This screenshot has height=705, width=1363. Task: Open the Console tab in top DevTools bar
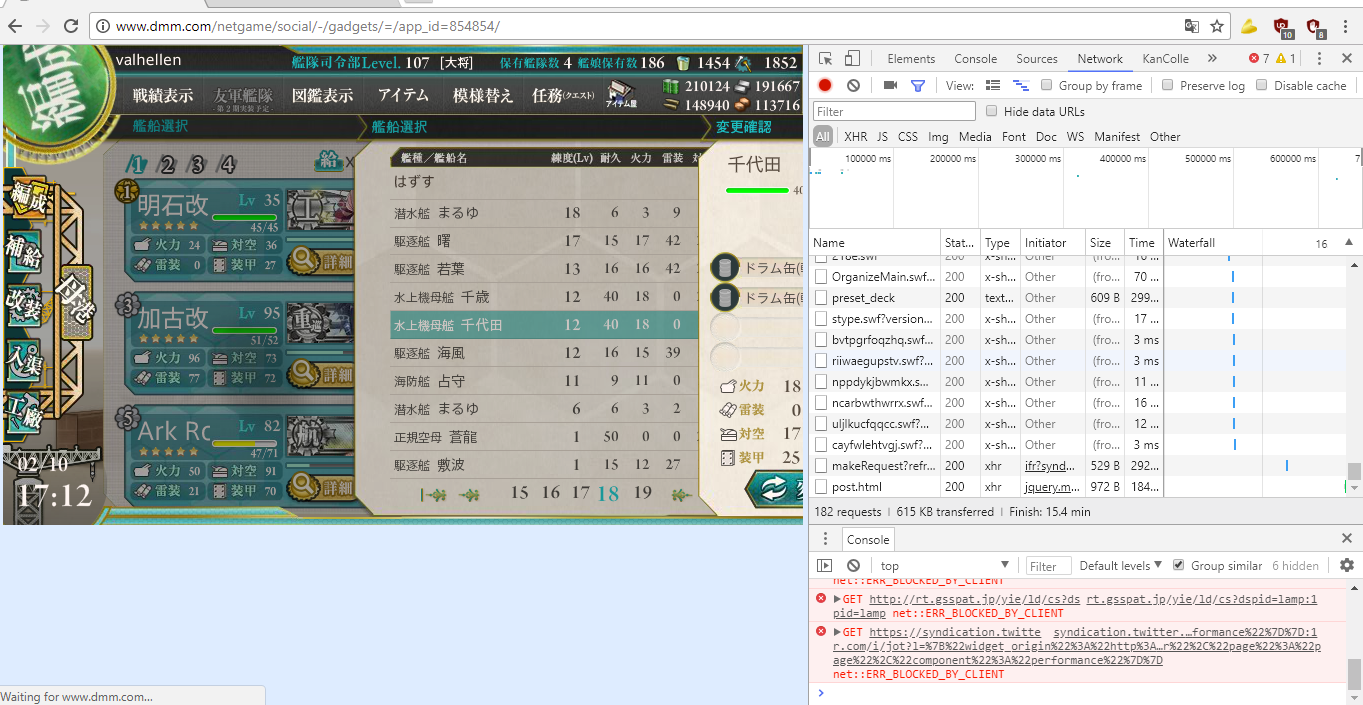point(975,59)
